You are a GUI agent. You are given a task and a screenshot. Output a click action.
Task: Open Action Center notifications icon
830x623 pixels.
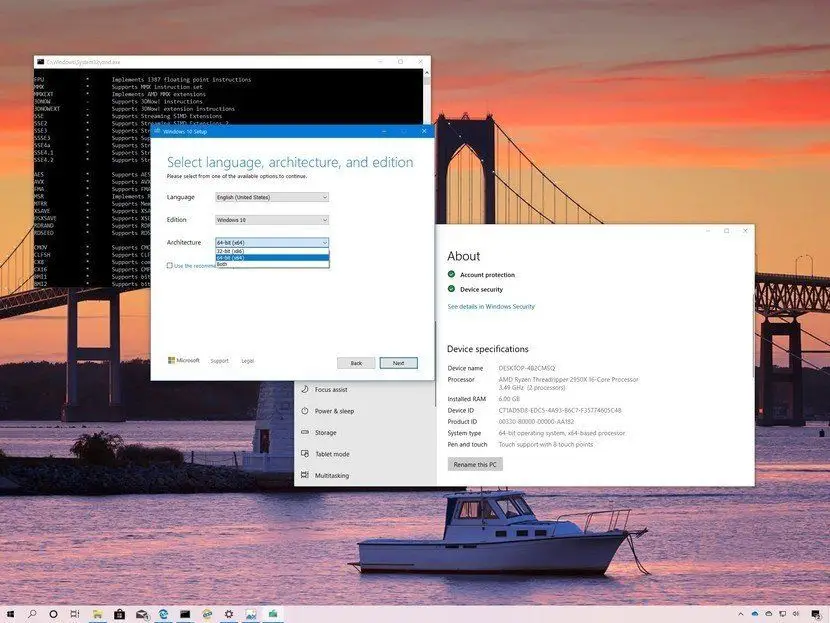816,614
